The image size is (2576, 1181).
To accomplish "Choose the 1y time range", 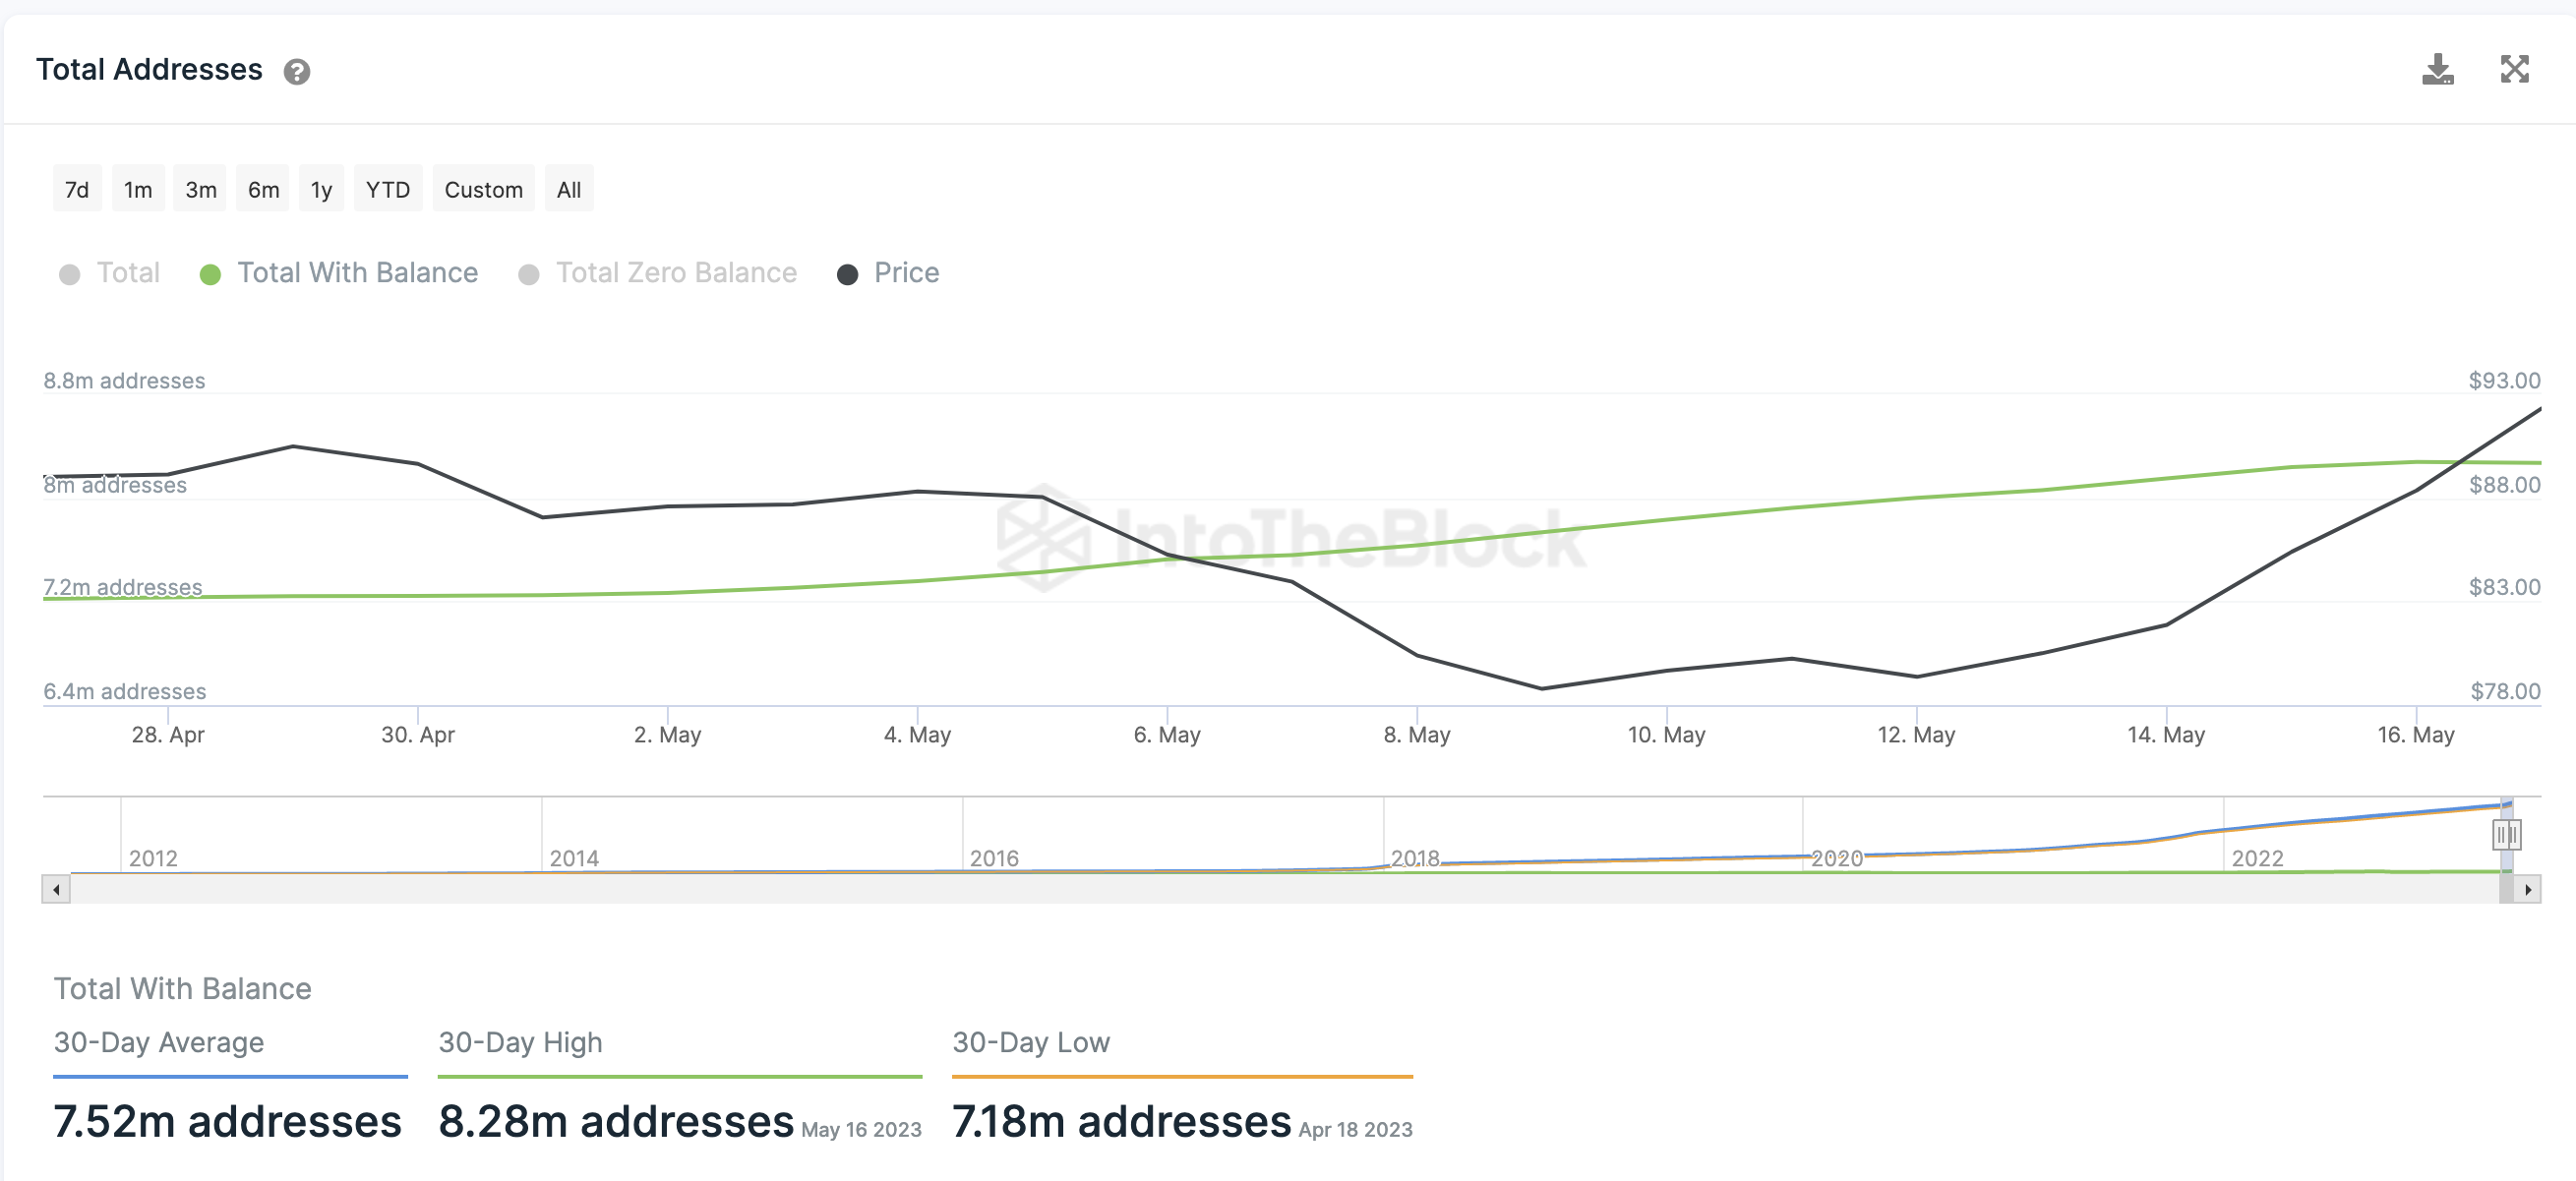I will [321, 189].
